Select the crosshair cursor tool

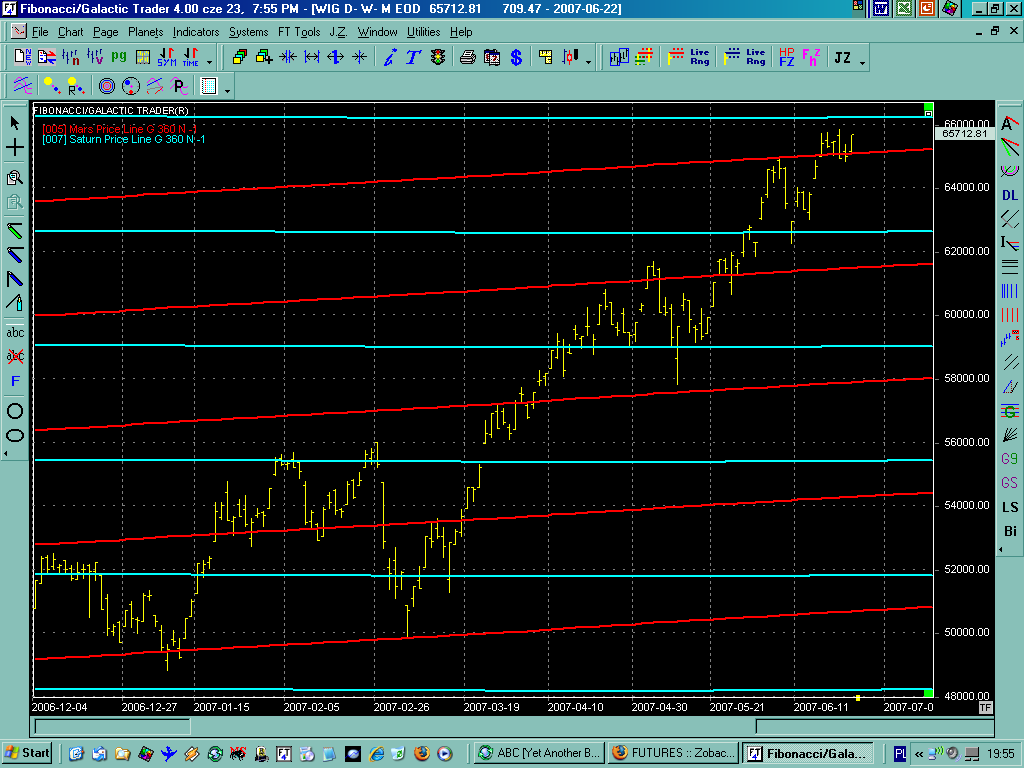click(x=15, y=148)
